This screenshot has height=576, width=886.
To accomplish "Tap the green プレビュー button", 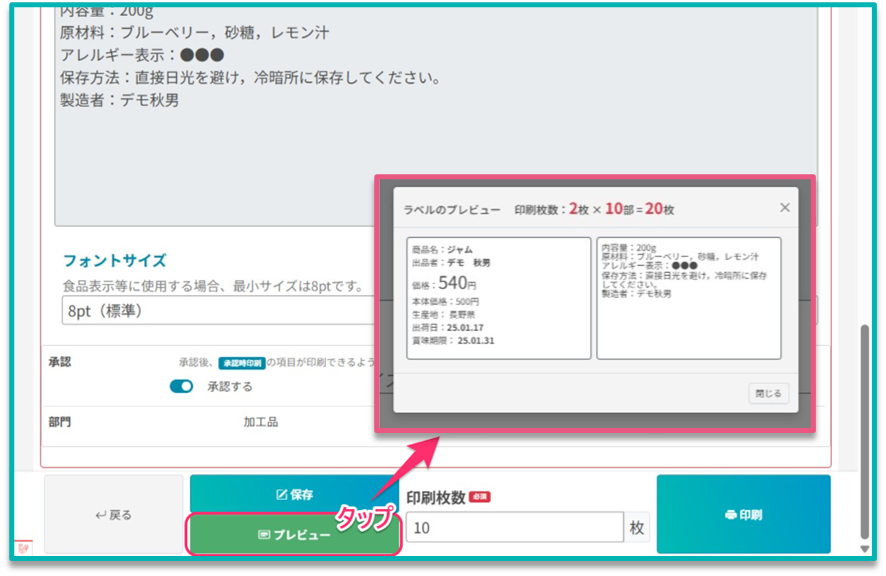I will coord(294,535).
